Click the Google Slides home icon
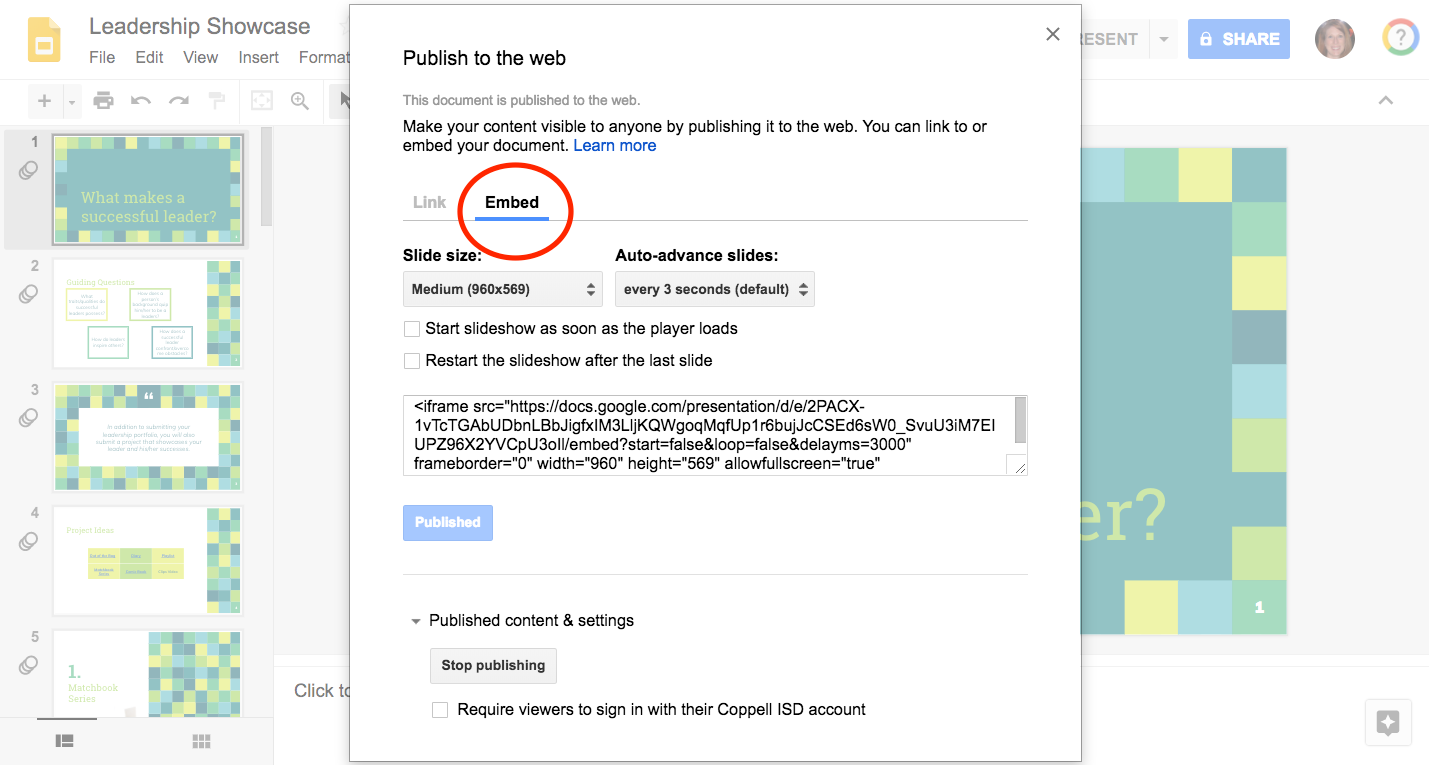 [x=44, y=41]
